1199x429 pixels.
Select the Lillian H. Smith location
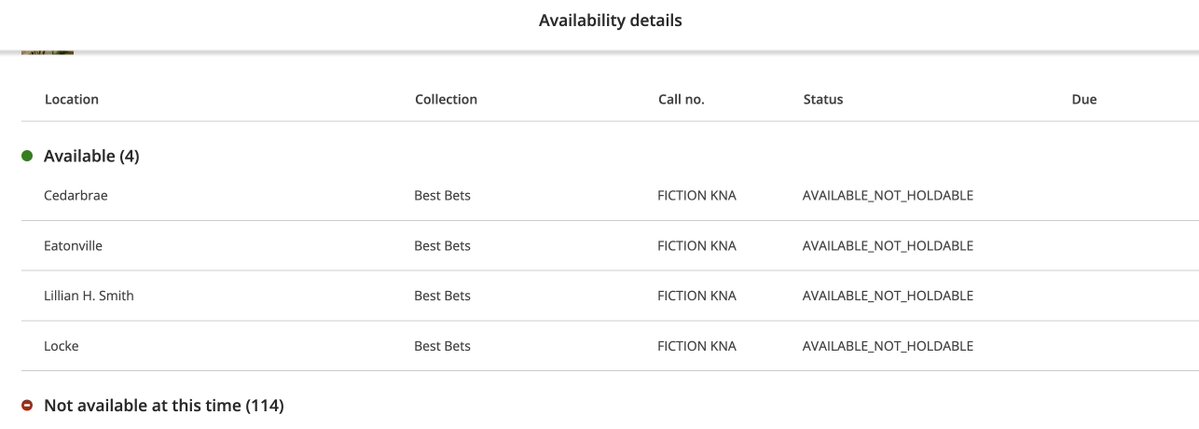pos(89,296)
